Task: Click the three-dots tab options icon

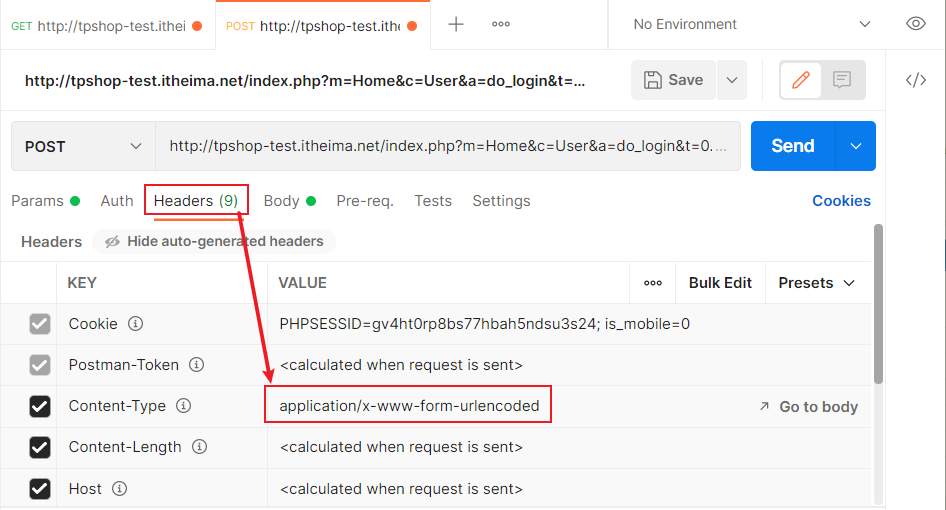Action: click(501, 24)
